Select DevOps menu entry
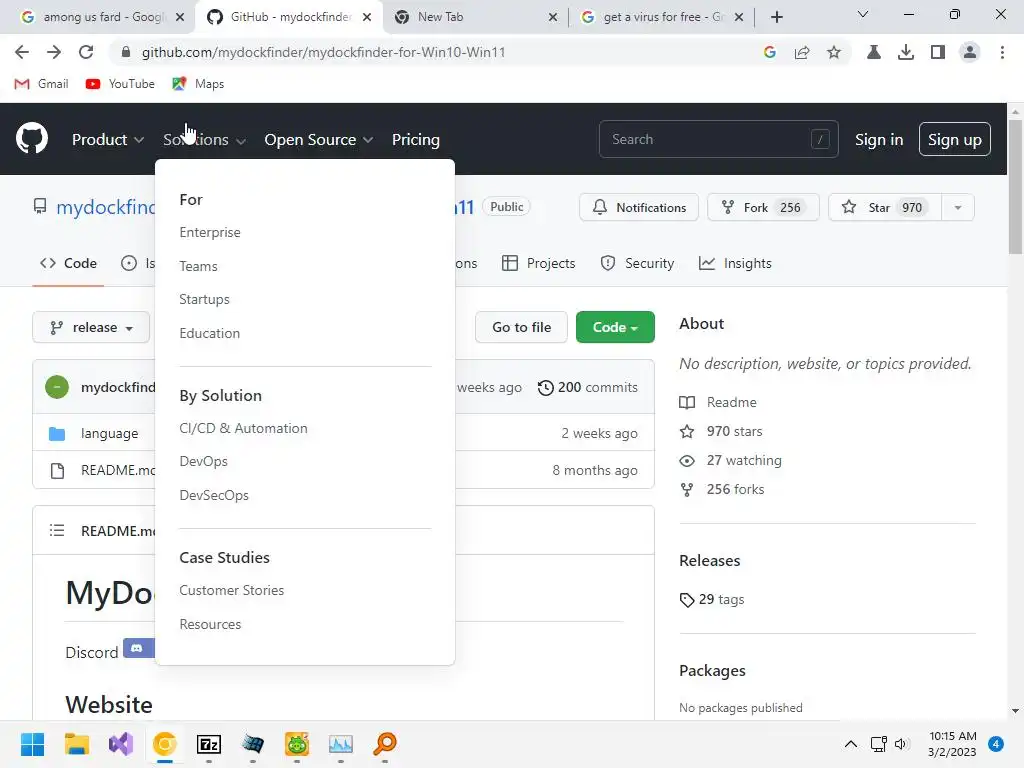This screenshot has width=1024, height=768. click(x=204, y=461)
